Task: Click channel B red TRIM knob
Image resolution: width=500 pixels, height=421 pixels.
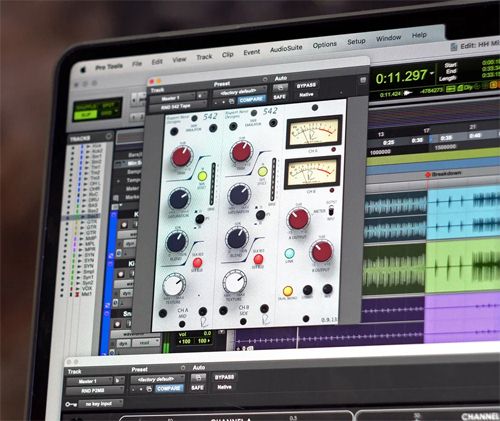Action: point(241,152)
